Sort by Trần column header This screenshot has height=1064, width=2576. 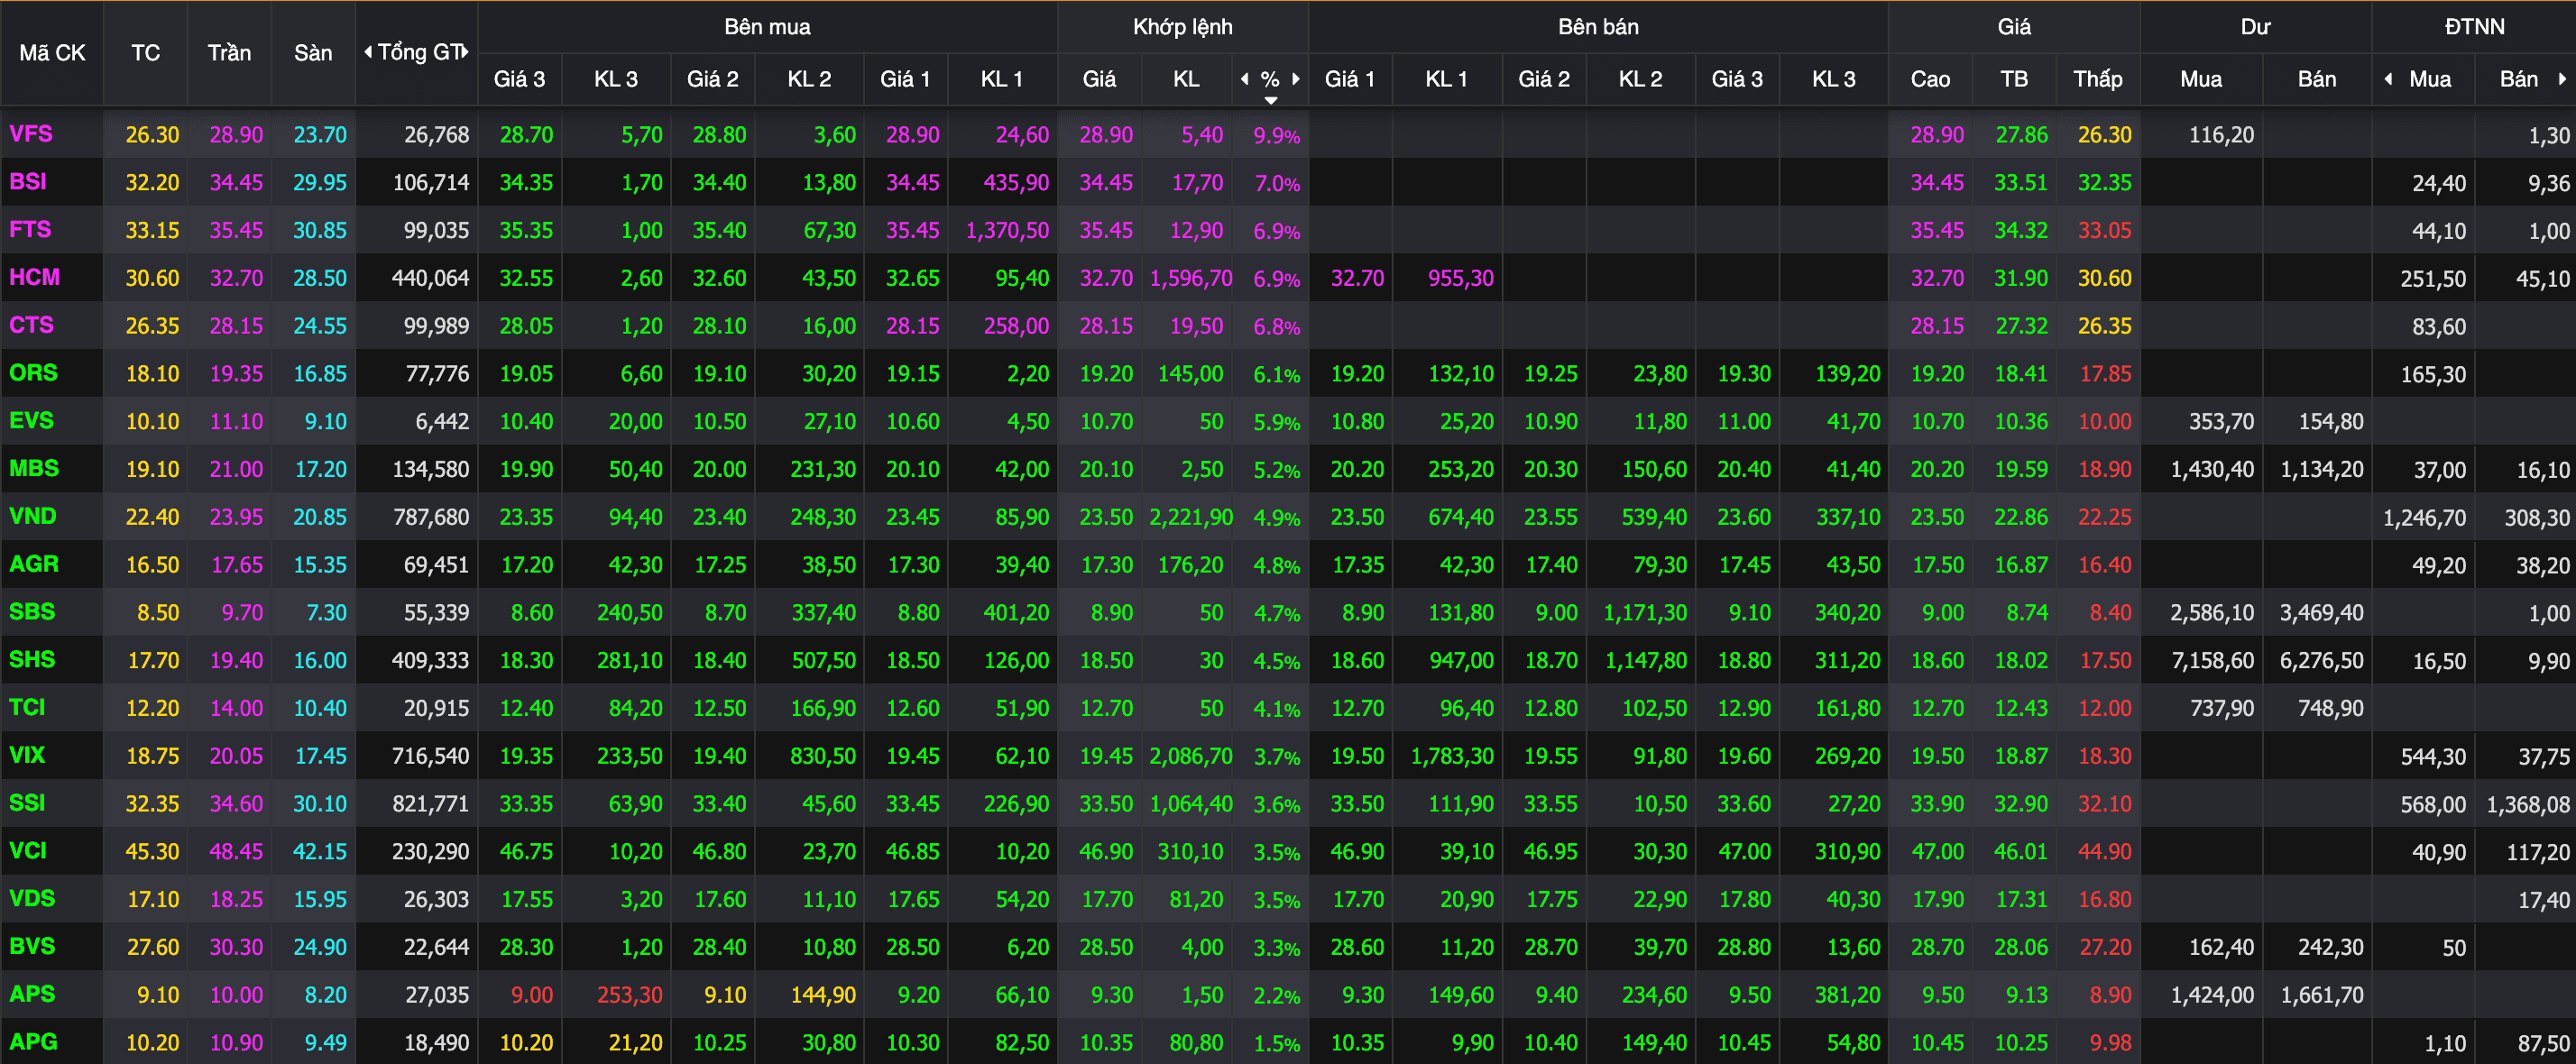[229, 53]
